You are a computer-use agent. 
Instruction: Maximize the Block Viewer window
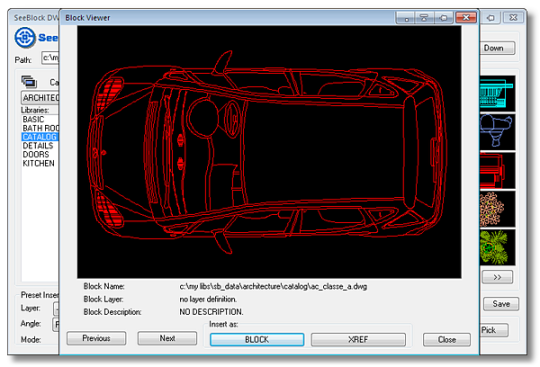point(444,18)
